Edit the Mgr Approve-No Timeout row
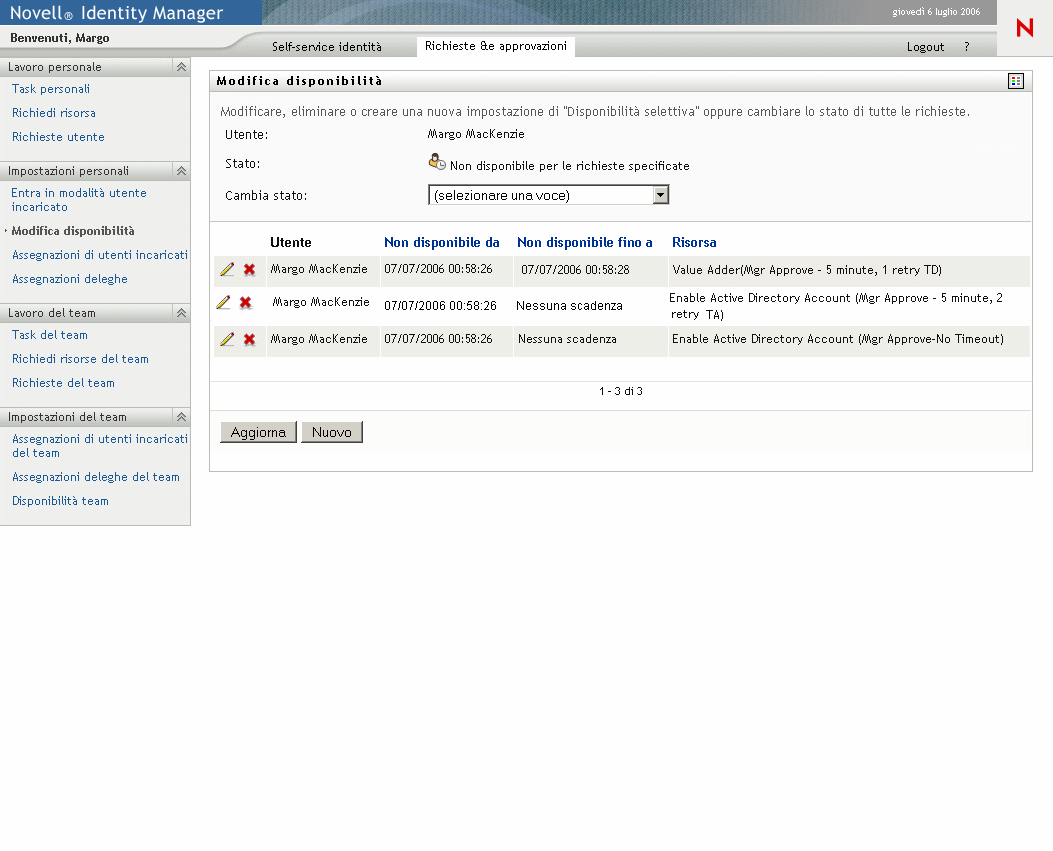Screen dimensions: 1053x851 click(x=227, y=339)
